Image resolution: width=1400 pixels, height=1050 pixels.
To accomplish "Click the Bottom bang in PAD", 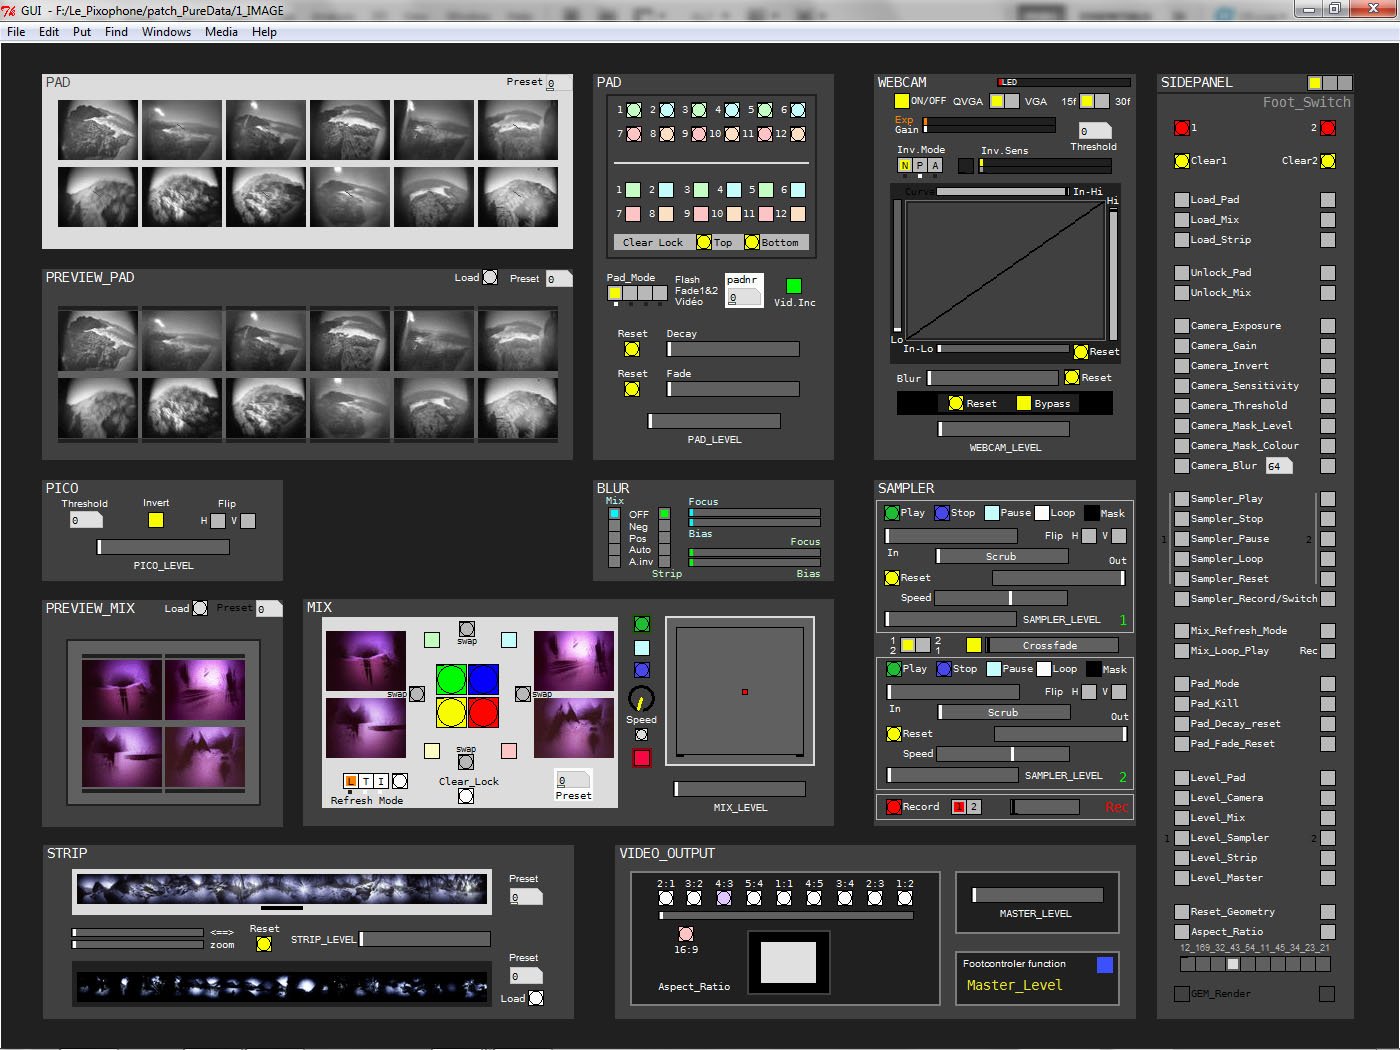I will pos(752,242).
